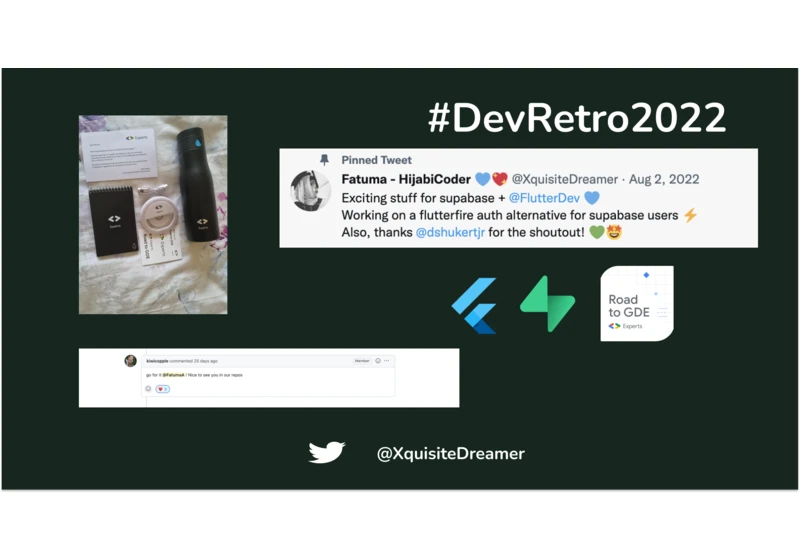Click 'Working on a flutterfire auth alternative' line
Image resolution: width=800 pixels, height=560 pixels.
click(510, 215)
